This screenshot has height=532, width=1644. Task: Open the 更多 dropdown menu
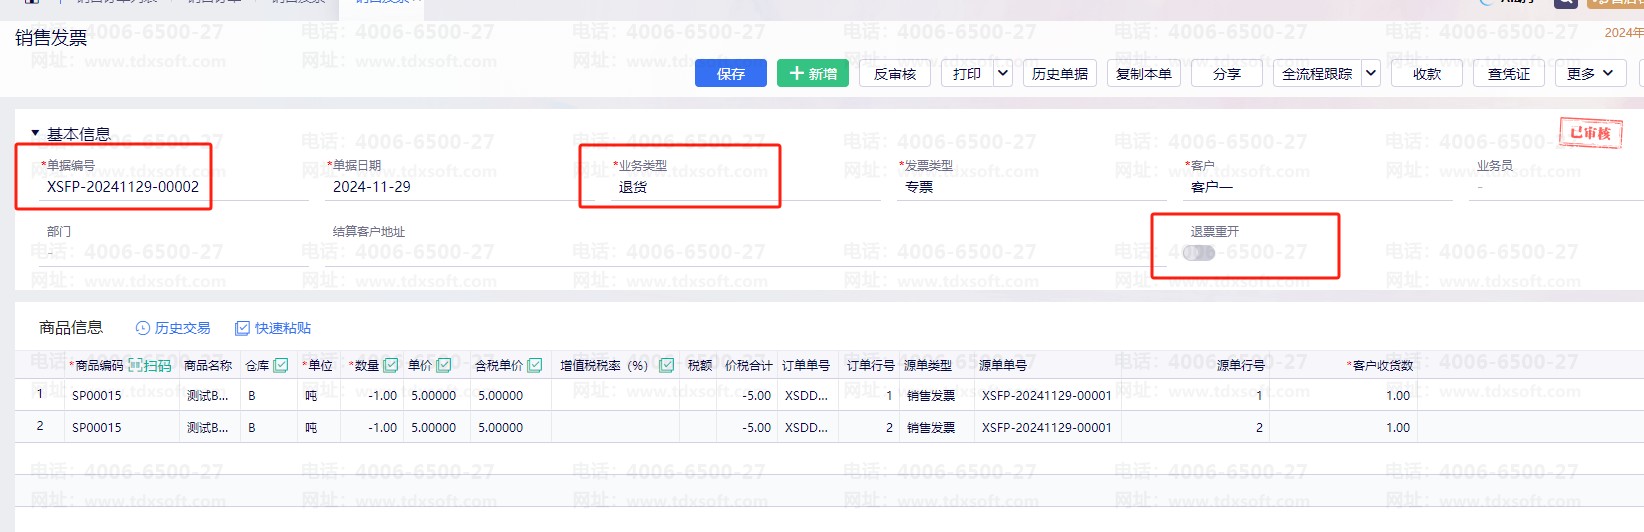pyautogui.click(x=1589, y=74)
